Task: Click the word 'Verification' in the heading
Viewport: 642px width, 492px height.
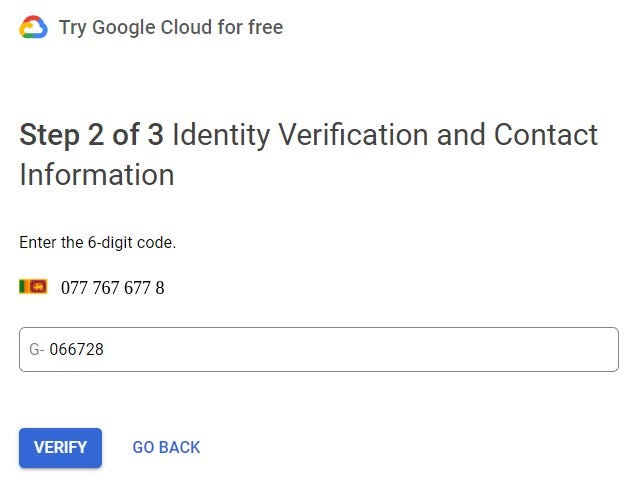Action: 353,134
